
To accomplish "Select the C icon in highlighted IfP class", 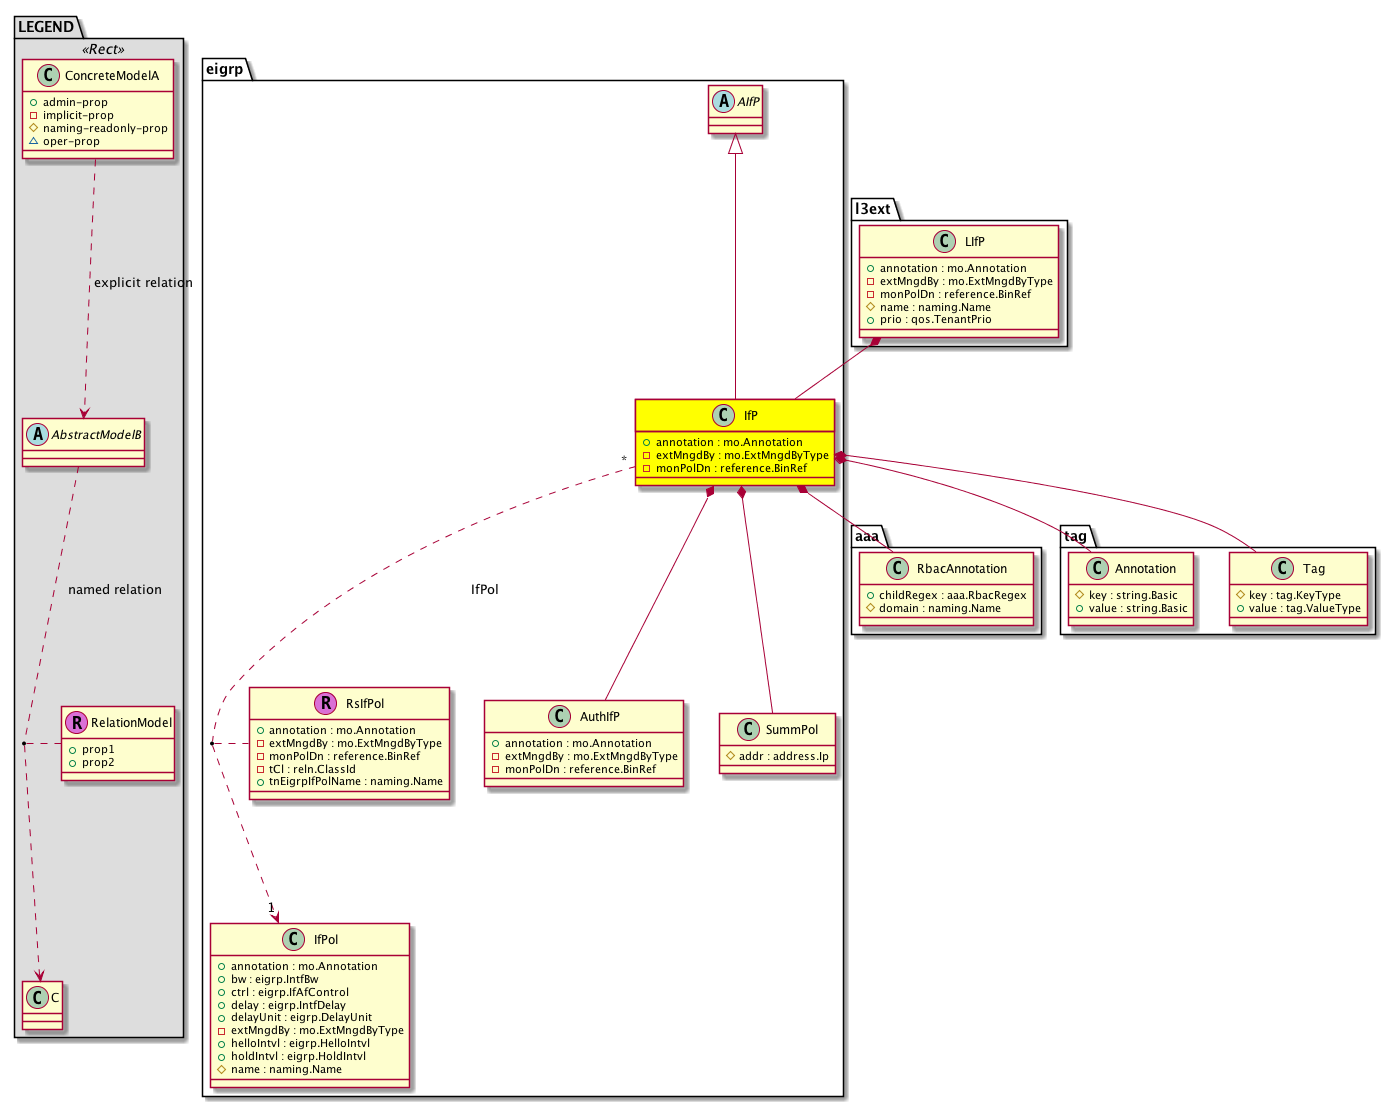I will click(725, 416).
